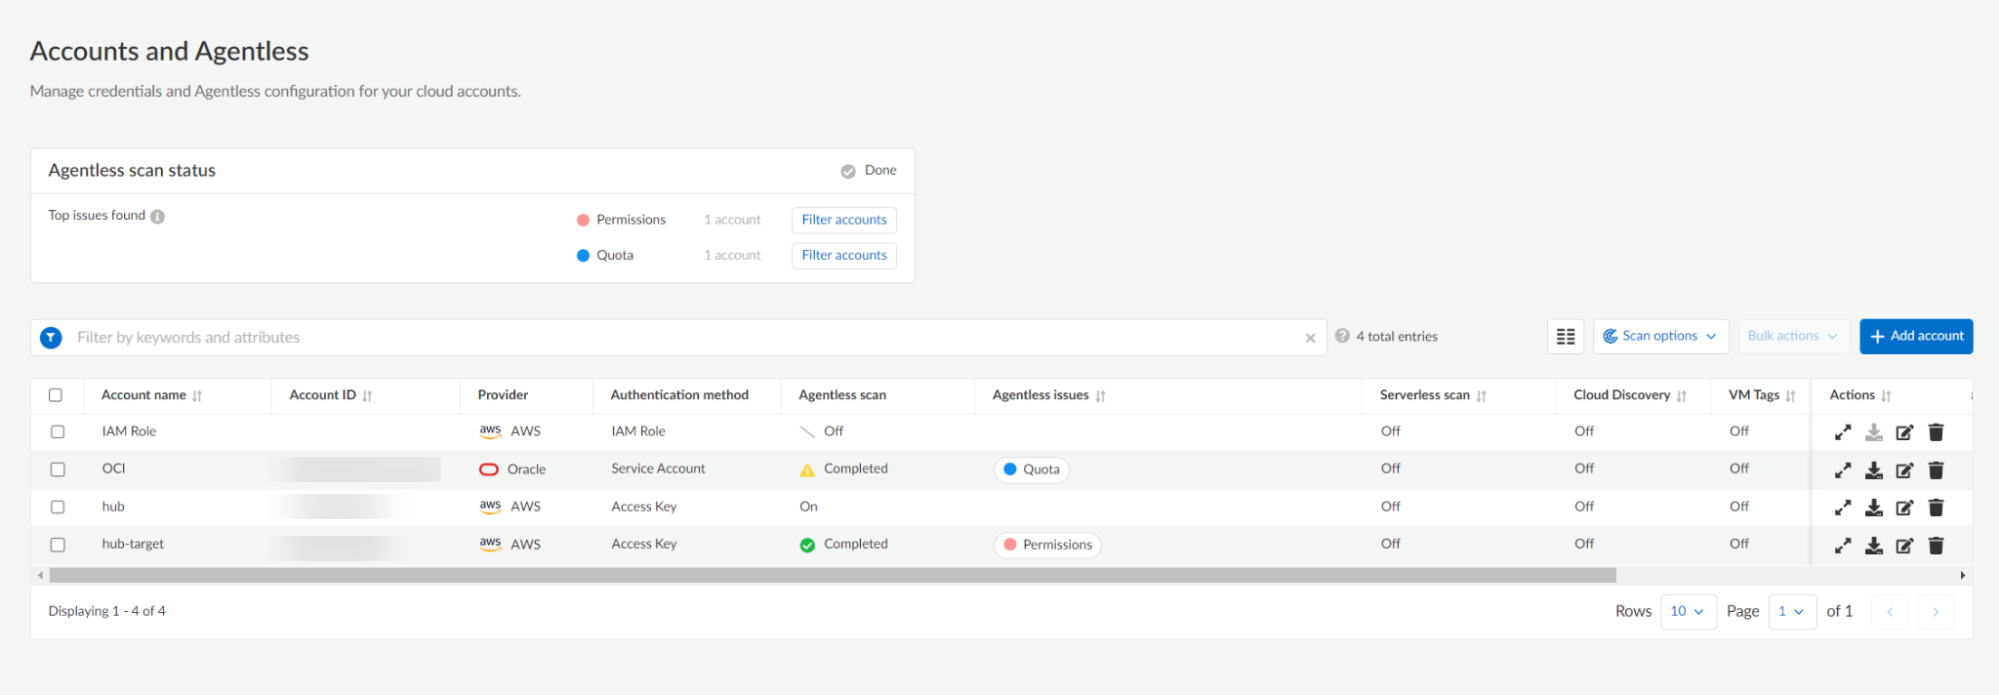This screenshot has width=1999, height=695.
Task: Open the Scan options dropdown
Action: point(1661,337)
